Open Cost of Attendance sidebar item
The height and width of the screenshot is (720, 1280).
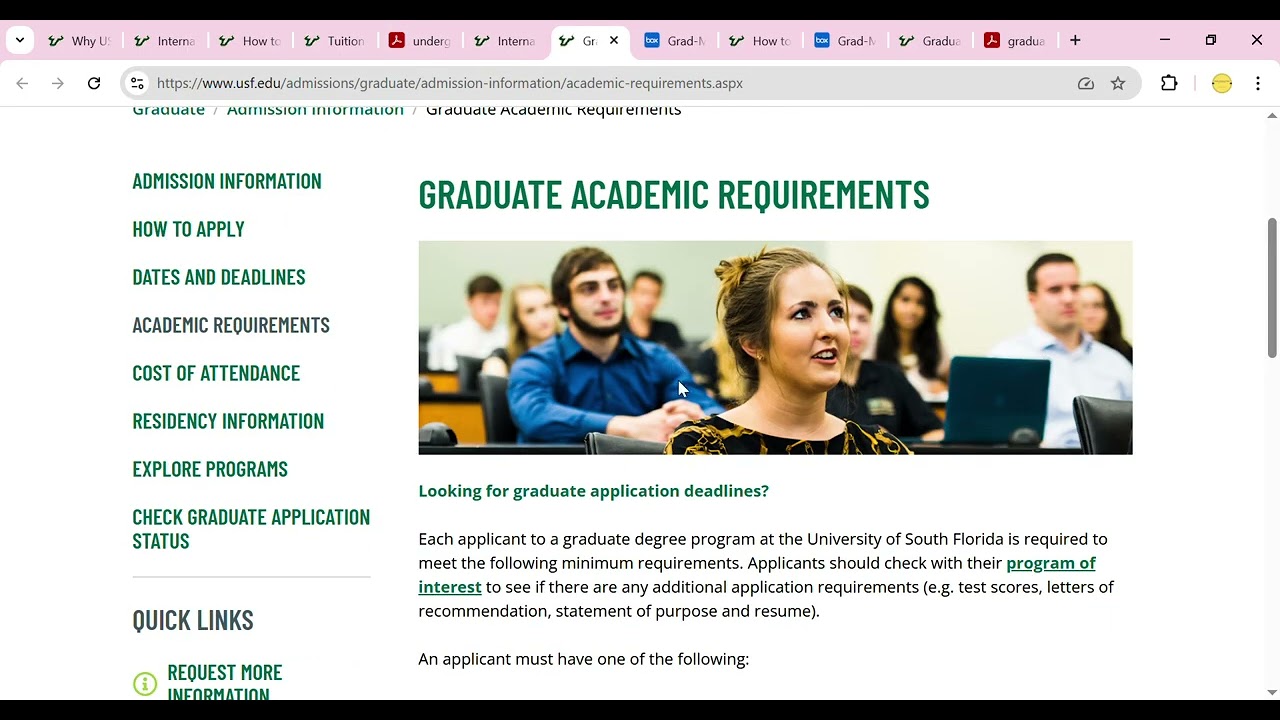(x=216, y=373)
